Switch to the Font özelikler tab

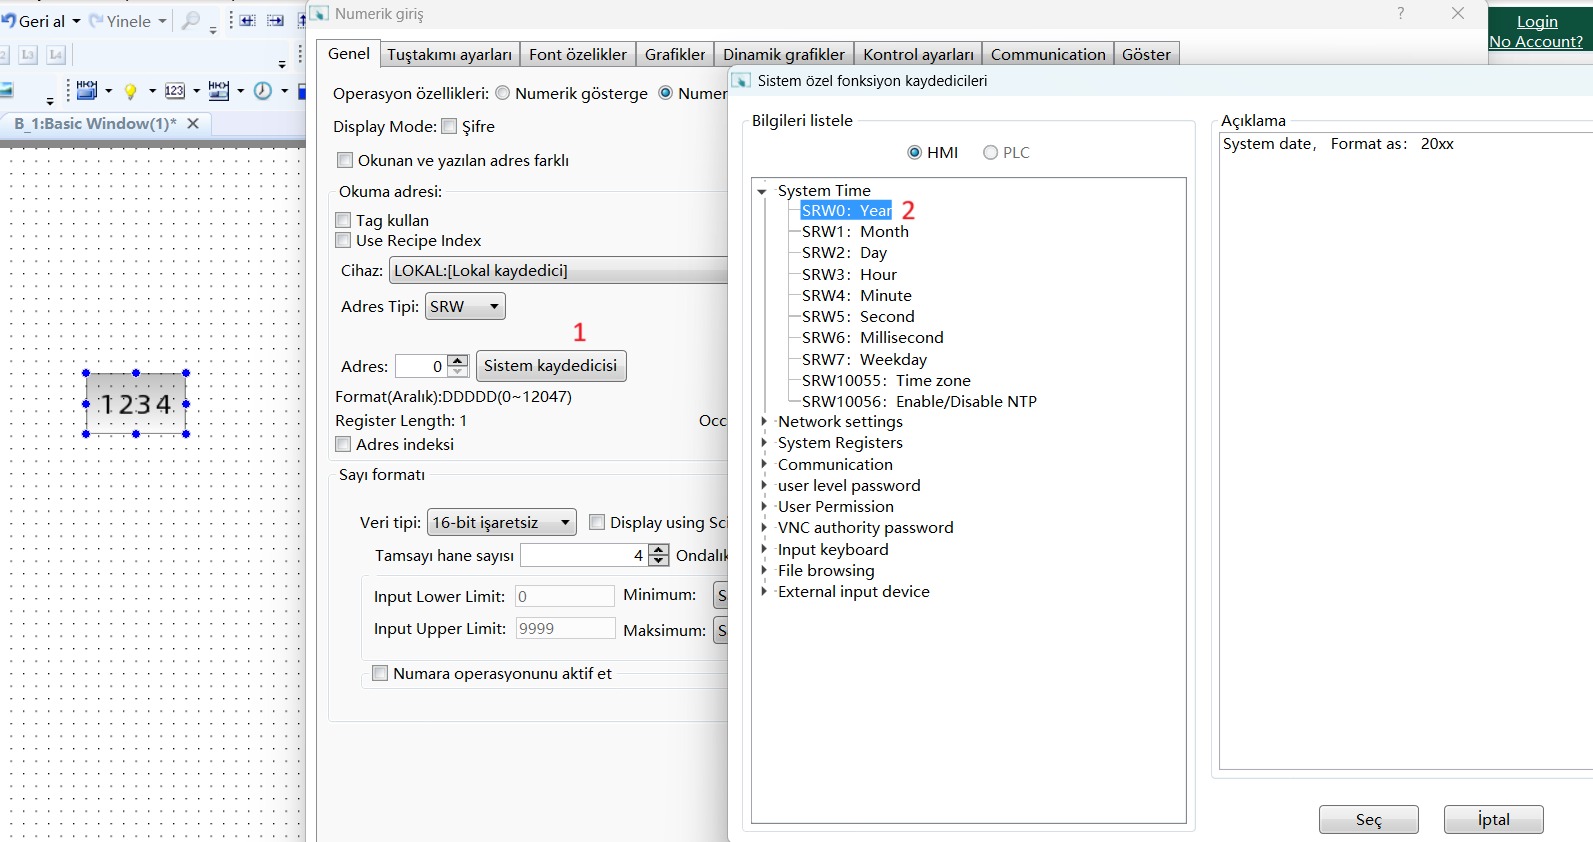(x=577, y=55)
